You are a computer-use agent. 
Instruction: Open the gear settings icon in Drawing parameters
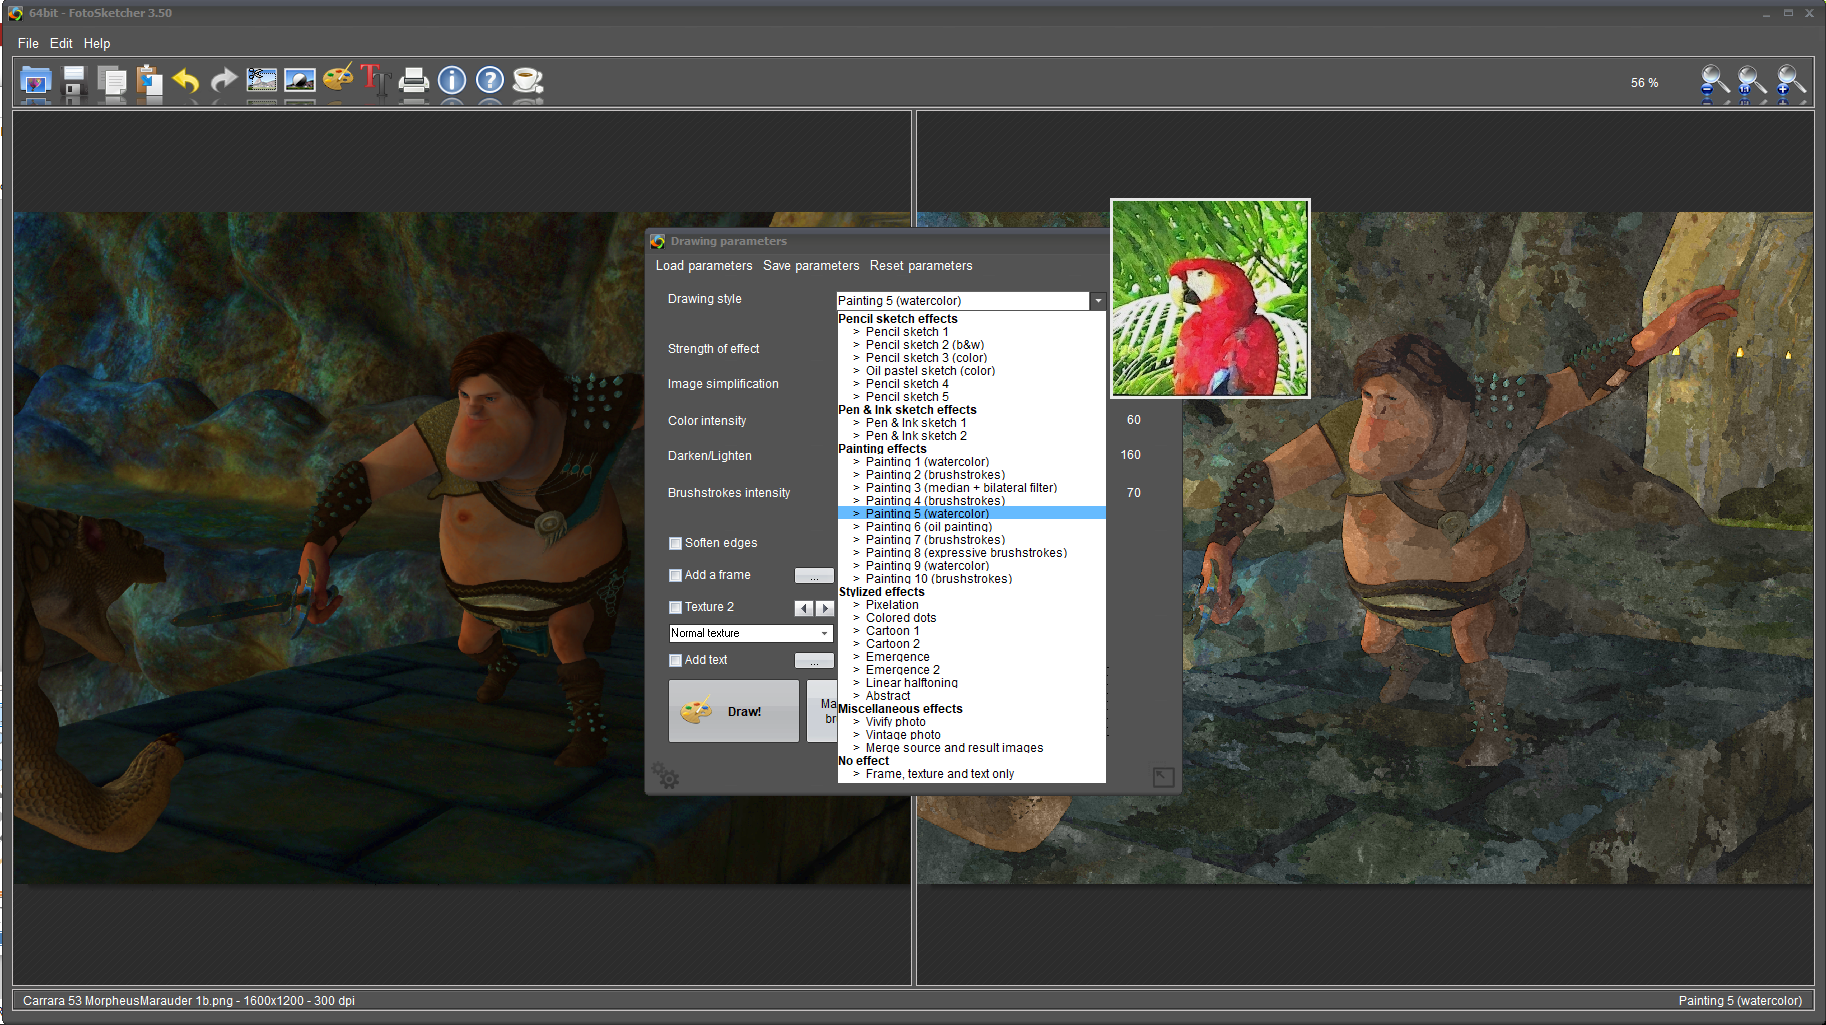coord(666,776)
